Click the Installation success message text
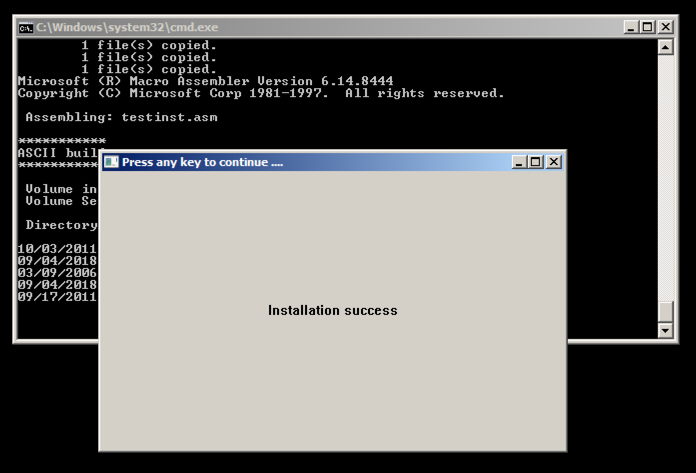The image size is (696, 473). click(332, 311)
